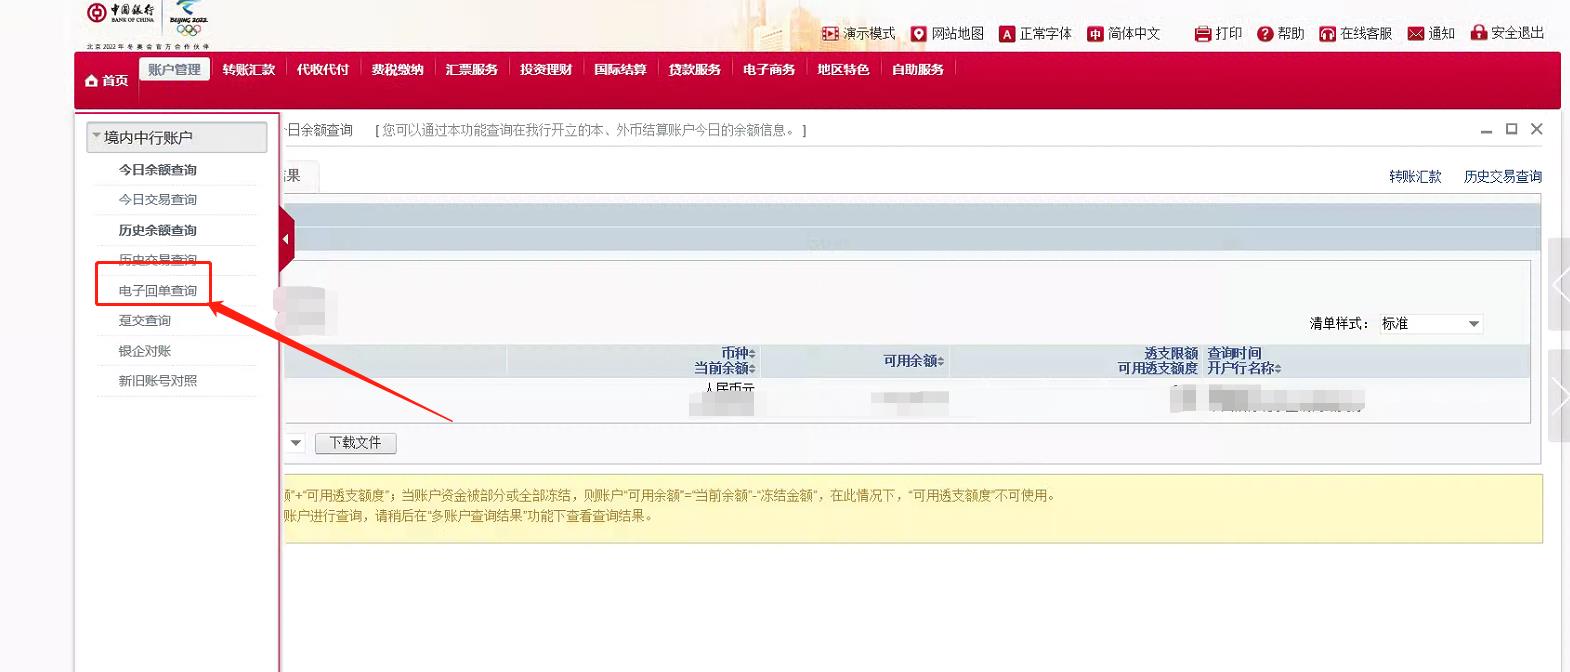Sort by the 开户行名称 column header
The height and width of the screenshot is (672, 1570).
click(x=1244, y=368)
